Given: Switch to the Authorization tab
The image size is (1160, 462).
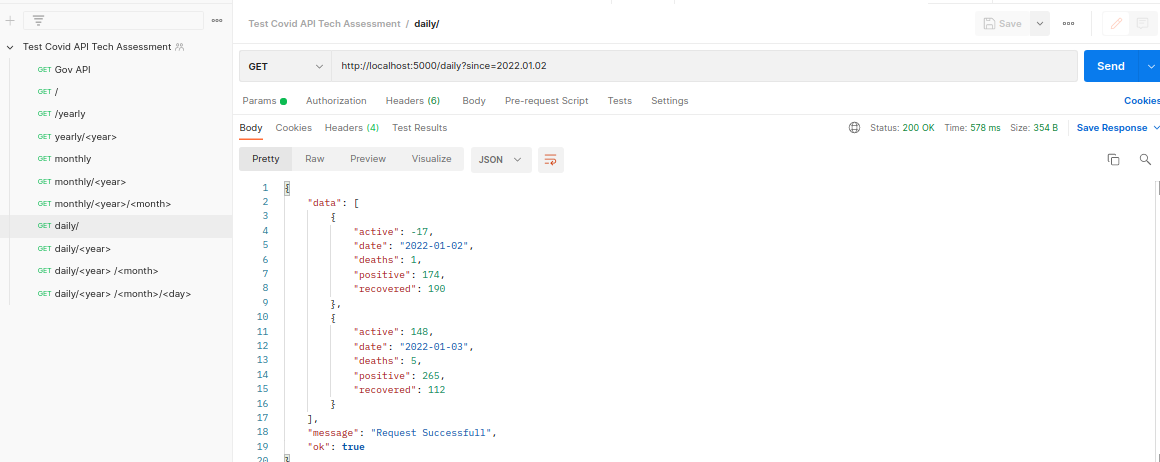Looking at the screenshot, I should pyautogui.click(x=336, y=101).
